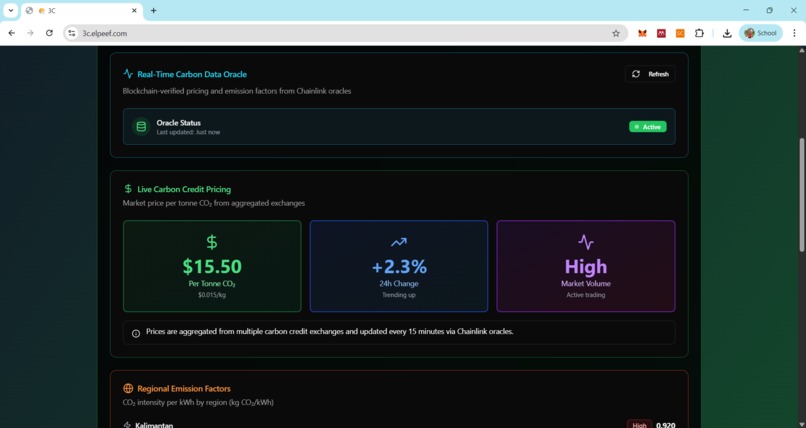Click the +2.3% 24h Change card
Screen dimensions: 806x428
[x=399, y=266]
